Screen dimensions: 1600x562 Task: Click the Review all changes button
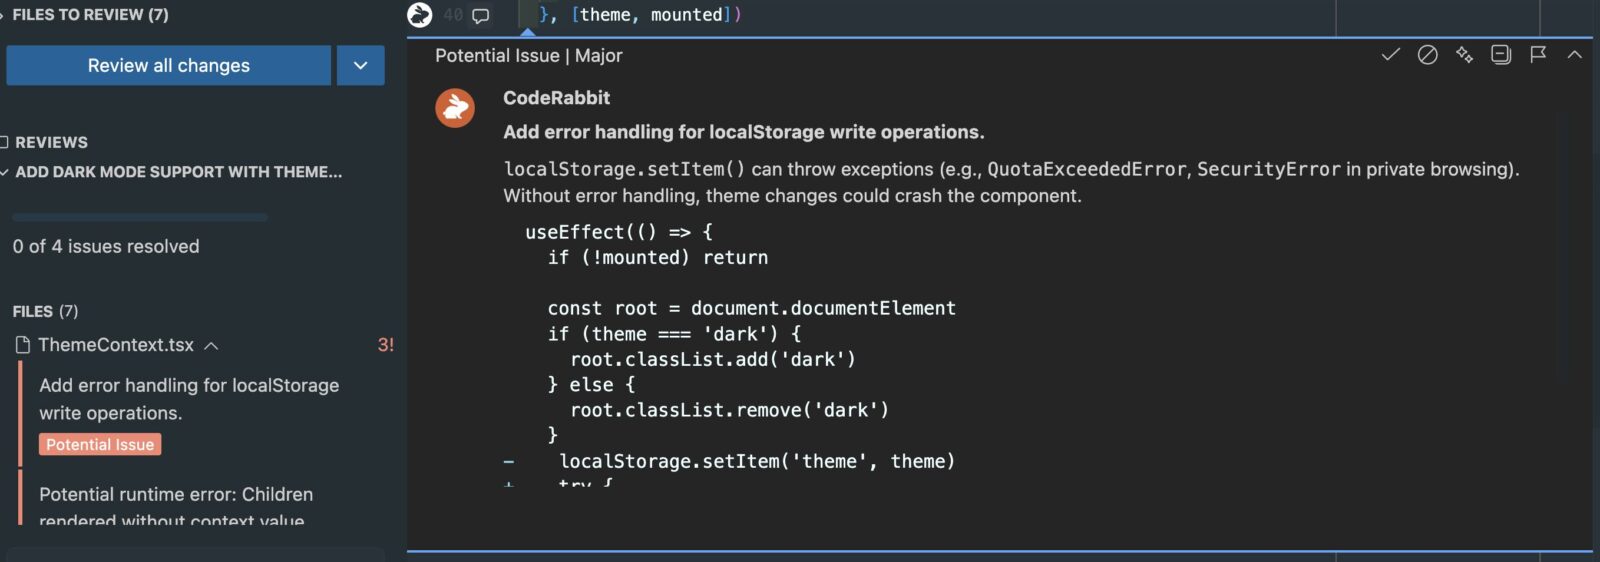click(168, 66)
